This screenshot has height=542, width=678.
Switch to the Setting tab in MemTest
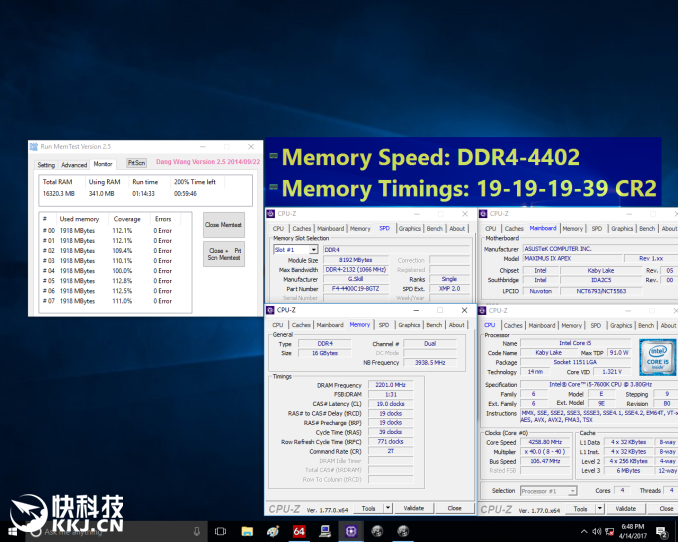[x=46, y=165]
